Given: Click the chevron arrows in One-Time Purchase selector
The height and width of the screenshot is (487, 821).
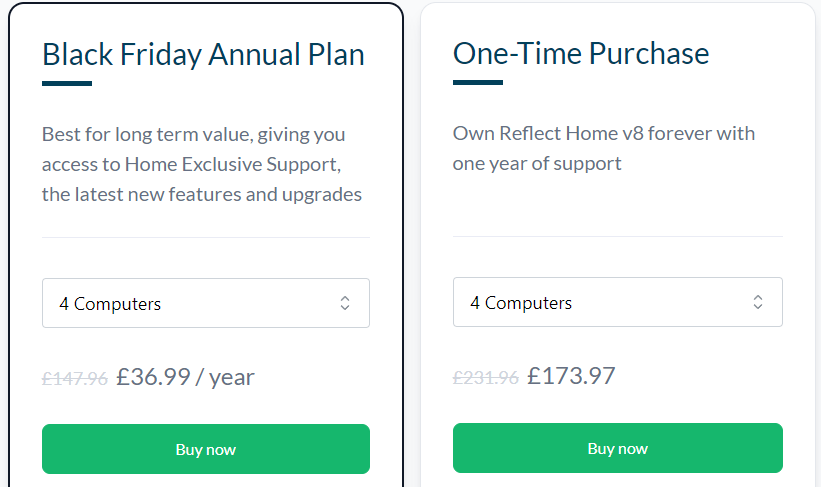Looking at the screenshot, I should point(758,302).
